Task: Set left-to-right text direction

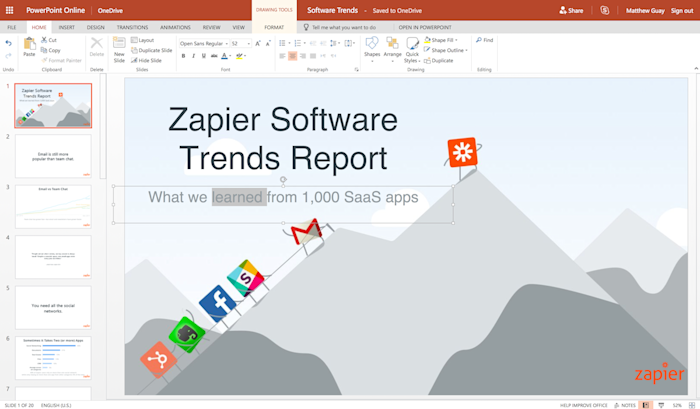Action: (323, 56)
